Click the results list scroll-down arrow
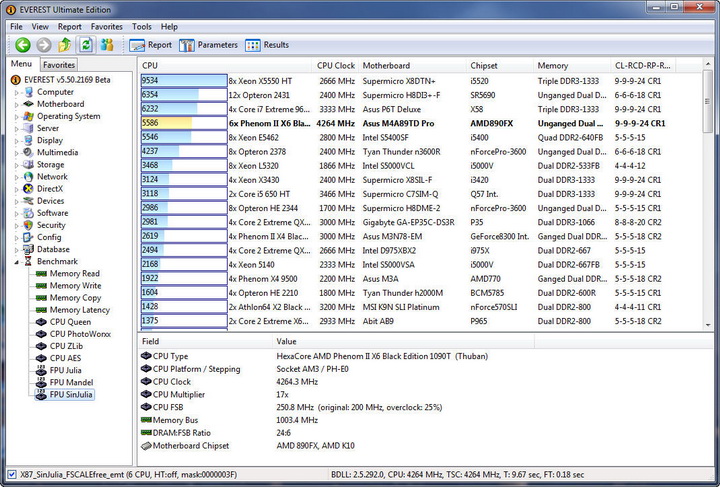 (x=708, y=325)
